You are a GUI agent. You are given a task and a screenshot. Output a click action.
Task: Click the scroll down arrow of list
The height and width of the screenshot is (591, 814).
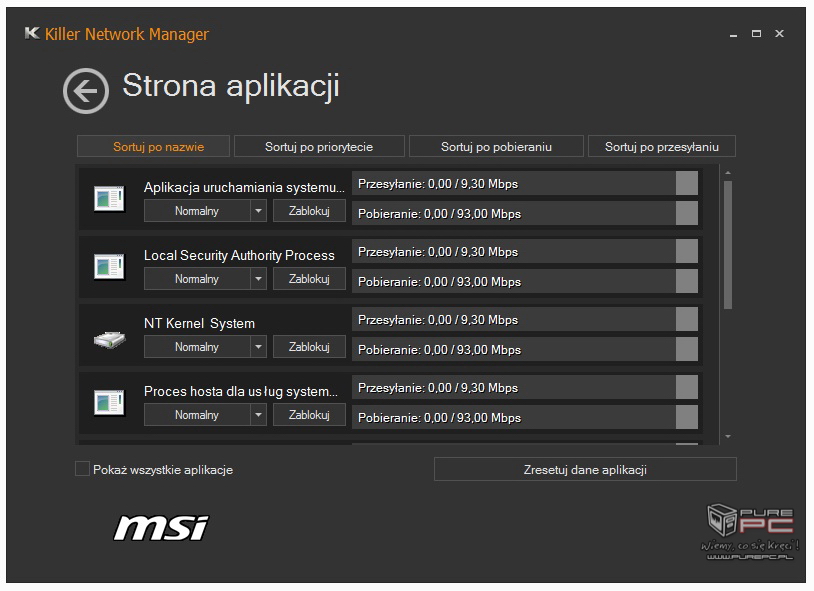click(x=728, y=437)
